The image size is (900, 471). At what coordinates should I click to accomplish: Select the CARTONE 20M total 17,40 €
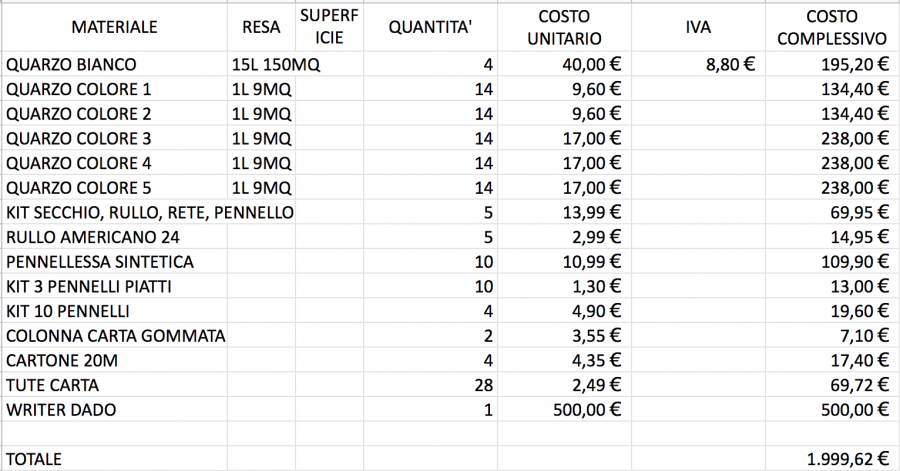click(832, 360)
